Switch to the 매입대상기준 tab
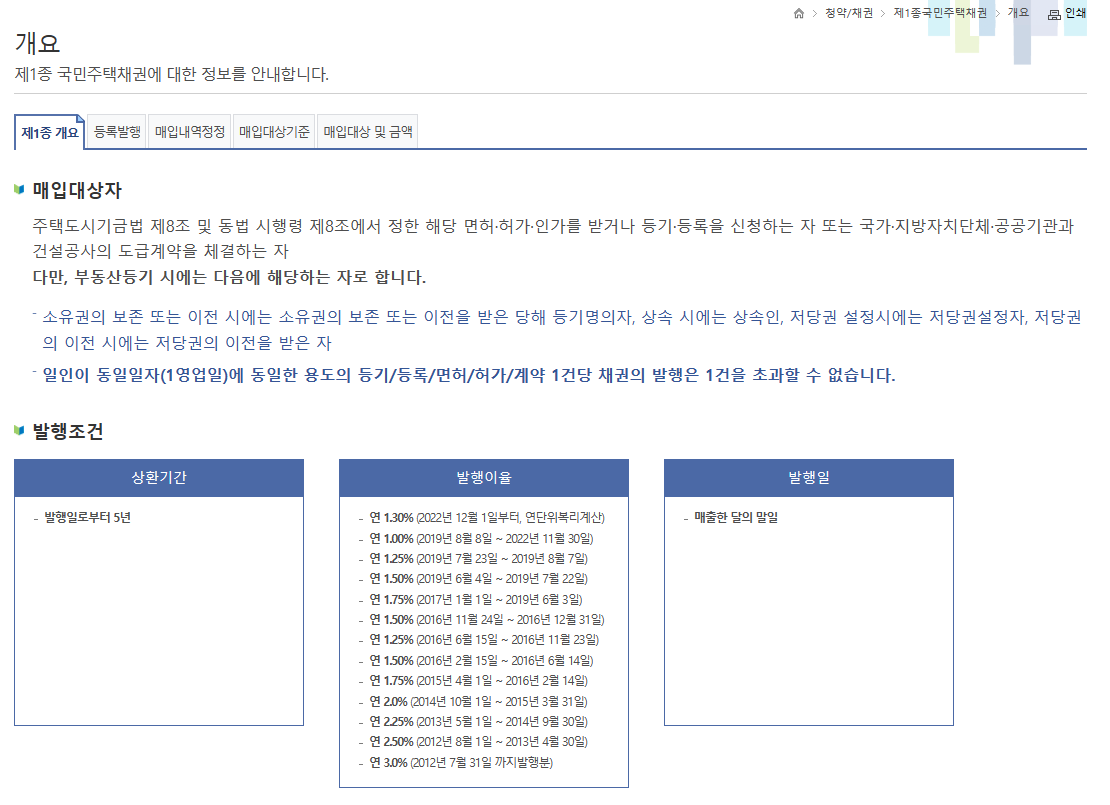 point(275,130)
